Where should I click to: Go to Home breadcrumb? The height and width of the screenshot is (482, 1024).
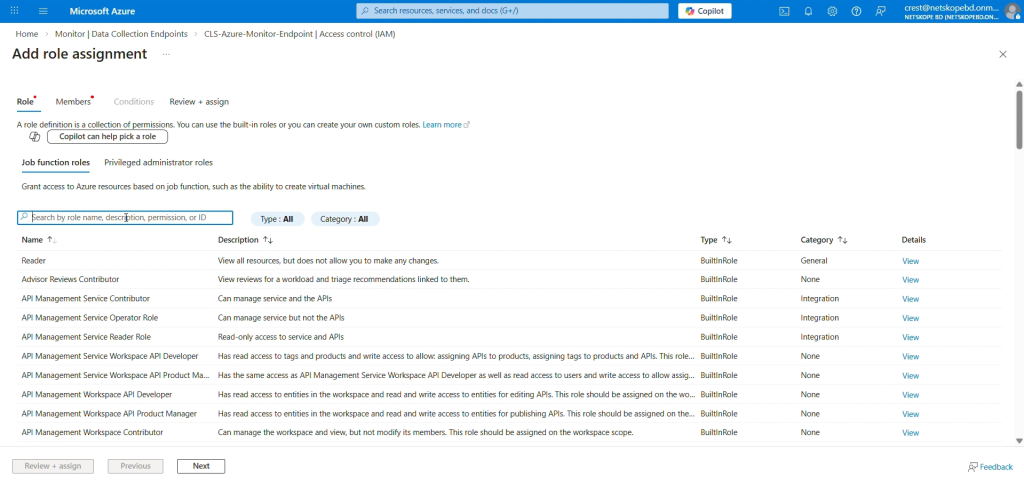[x=27, y=34]
